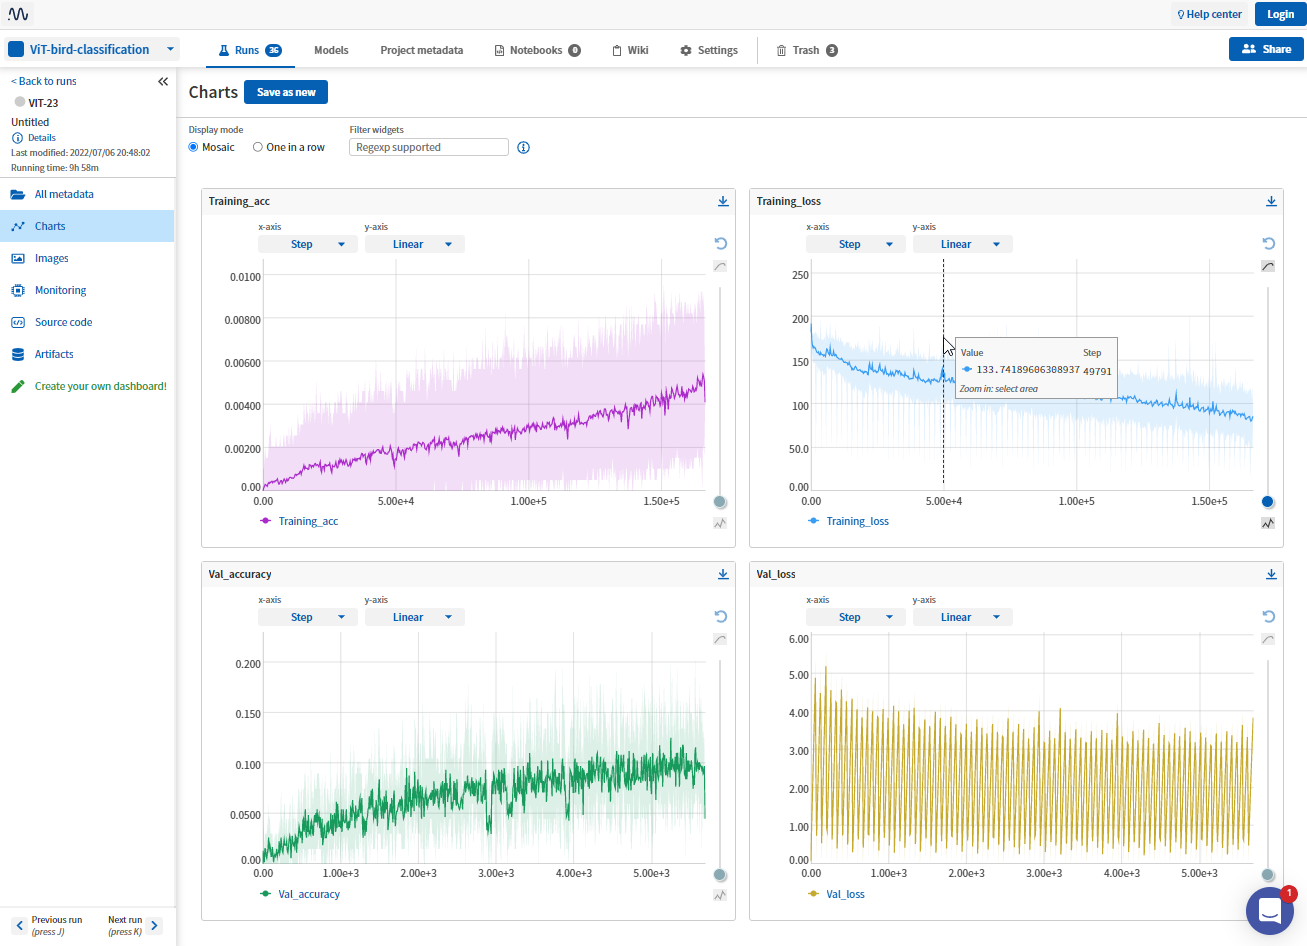This screenshot has height=946, width=1307.
Task: Open Training_acc x-axis Step dropdown
Action: click(307, 244)
